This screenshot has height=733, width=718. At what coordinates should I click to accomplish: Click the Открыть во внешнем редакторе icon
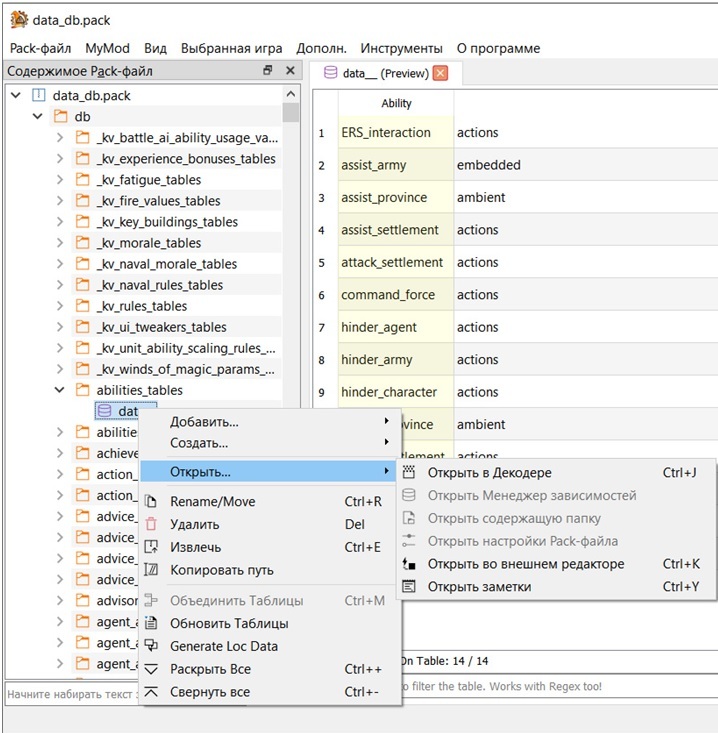409,564
